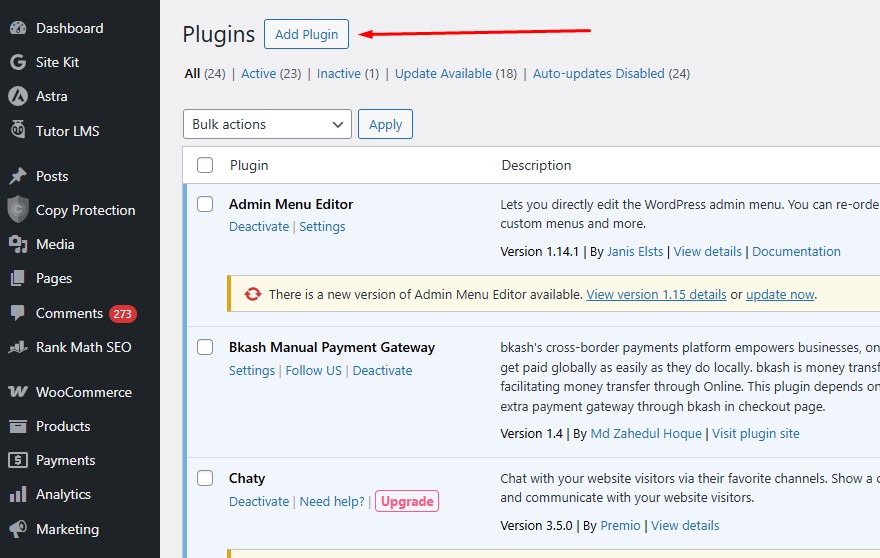Open Site Kit via its G icon
The height and width of the screenshot is (558, 880).
[17, 62]
